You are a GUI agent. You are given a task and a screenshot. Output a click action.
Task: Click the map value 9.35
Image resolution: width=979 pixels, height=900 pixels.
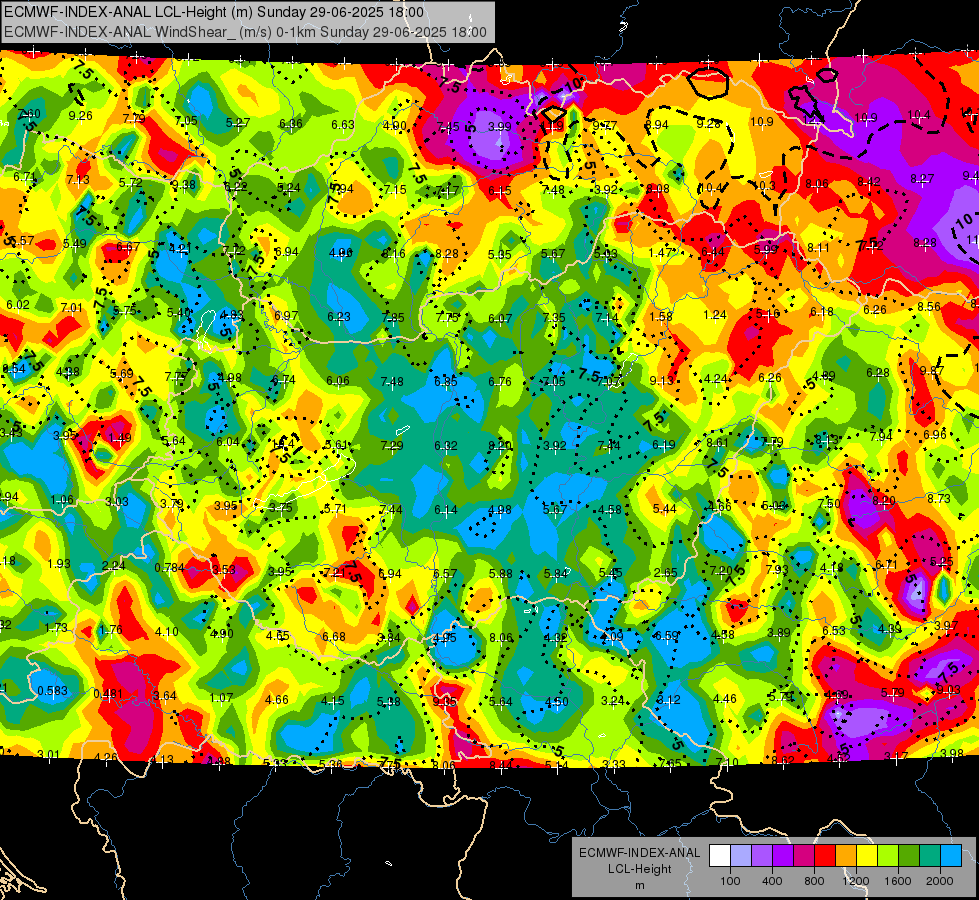(x=445, y=701)
